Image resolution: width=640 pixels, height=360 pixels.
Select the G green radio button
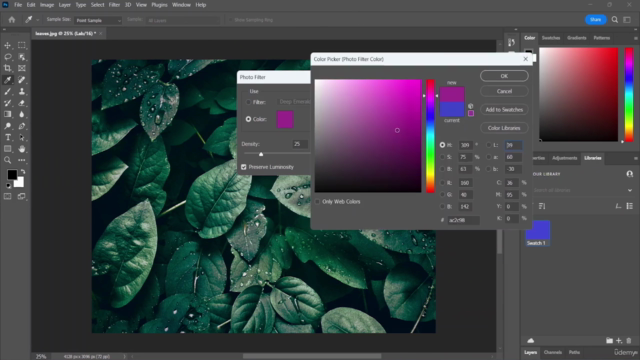tap(442, 195)
